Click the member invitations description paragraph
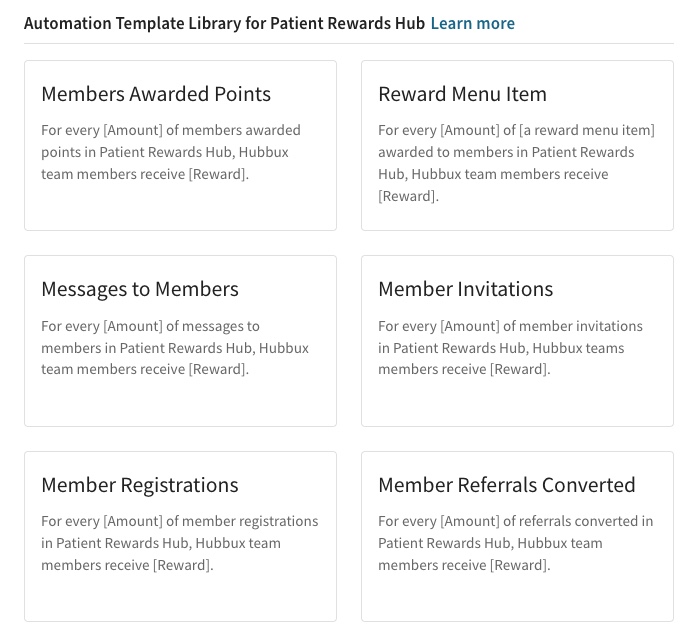Viewport: 692px width, 636px height. pos(510,348)
